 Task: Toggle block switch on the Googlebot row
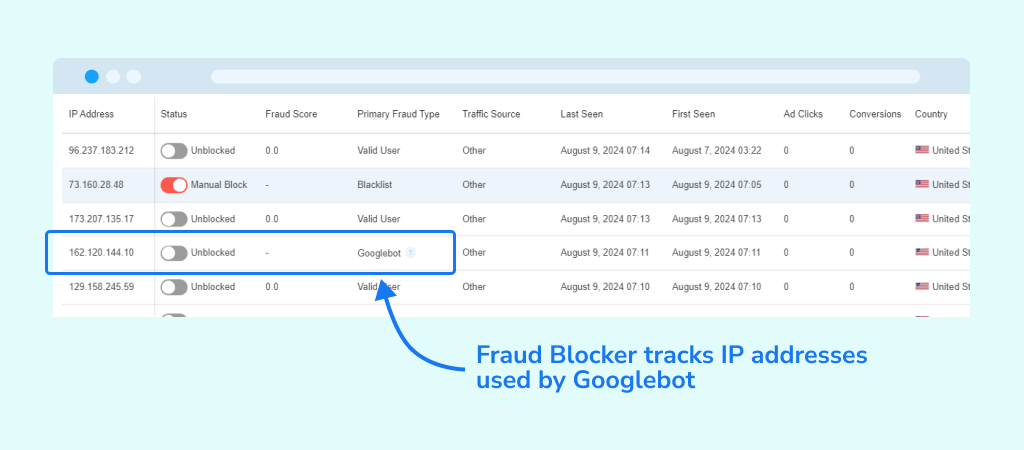174,253
